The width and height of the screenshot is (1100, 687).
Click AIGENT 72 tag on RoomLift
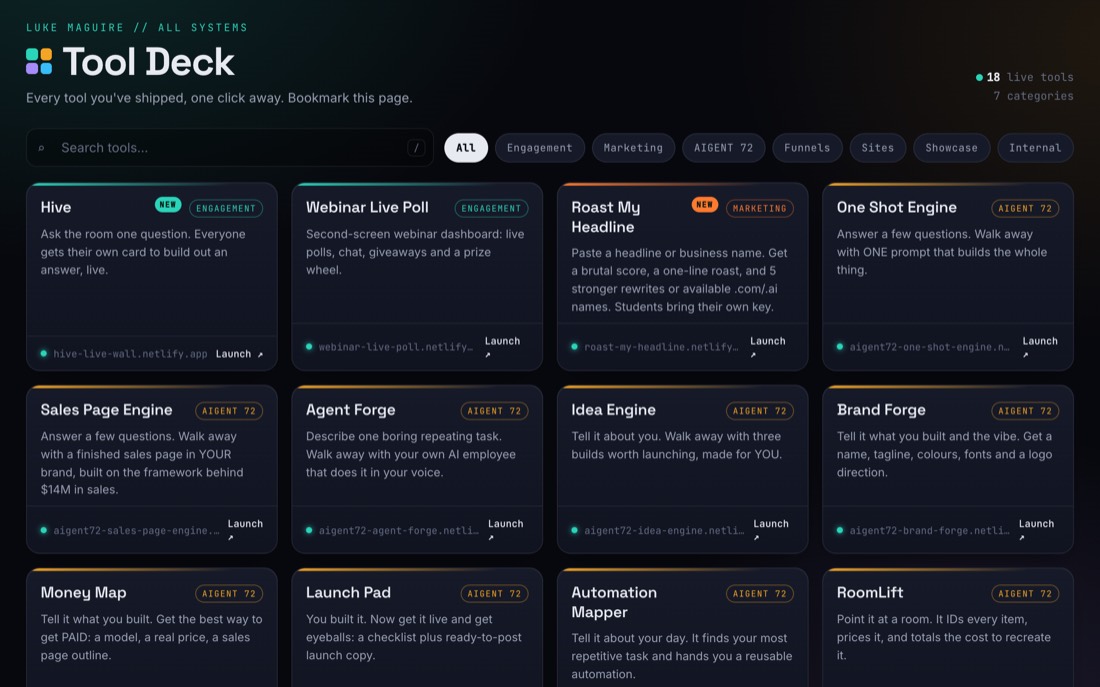click(1025, 594)
